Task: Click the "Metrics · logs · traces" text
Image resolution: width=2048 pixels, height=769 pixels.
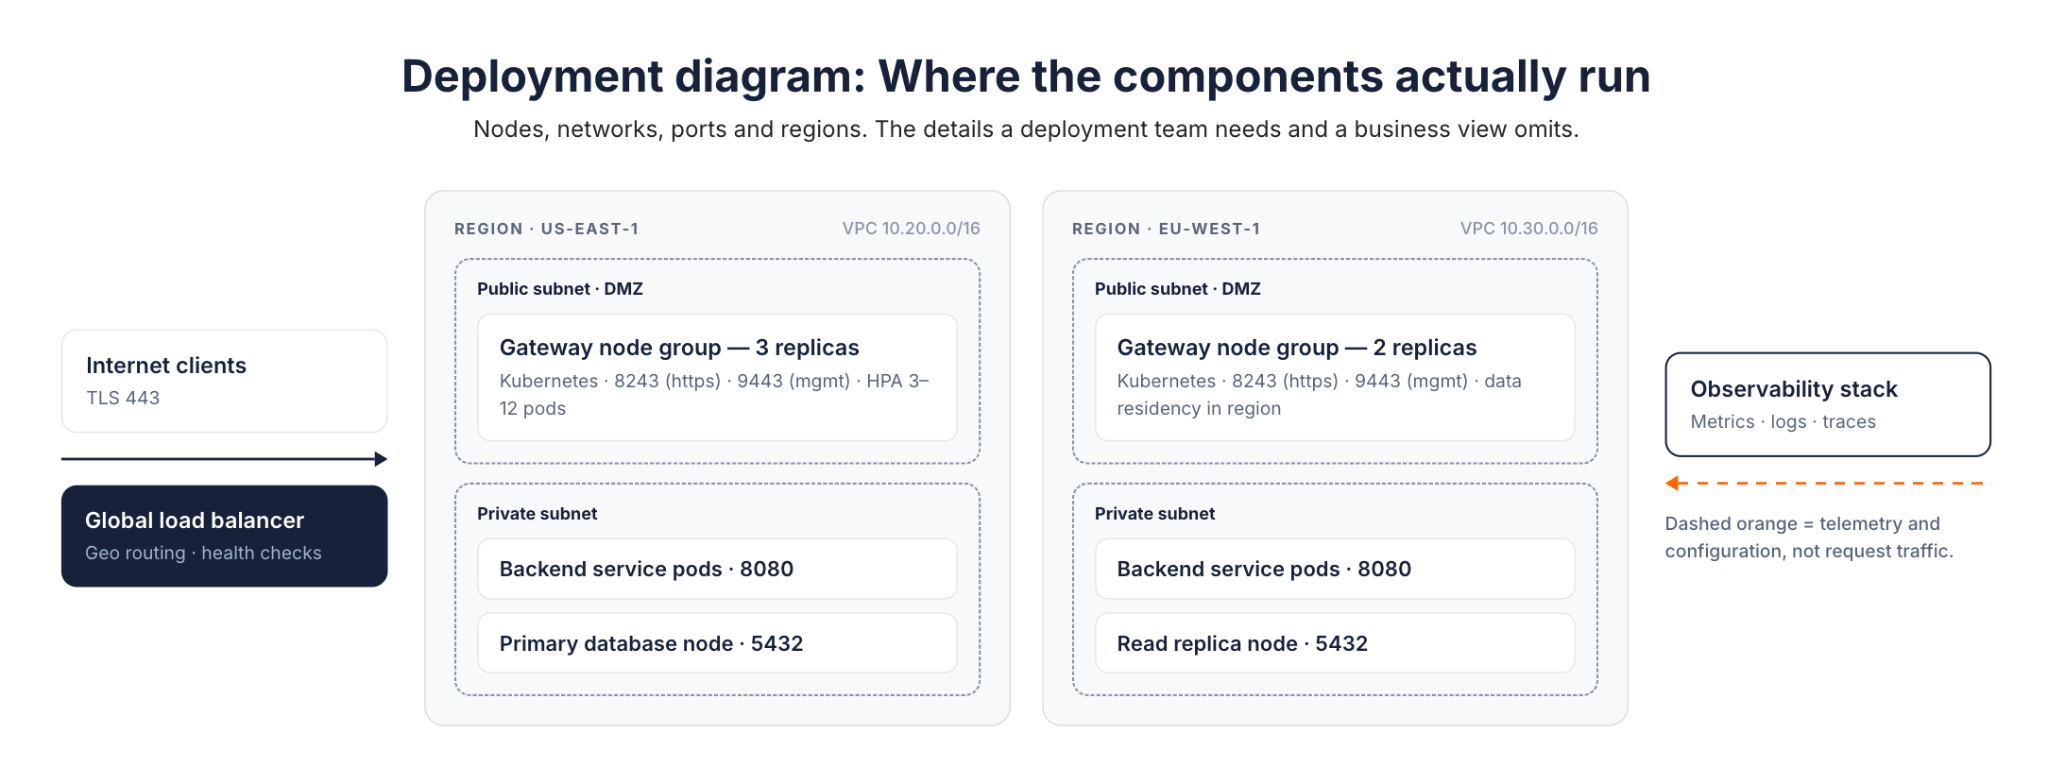Action: [x=1783, y=422]
